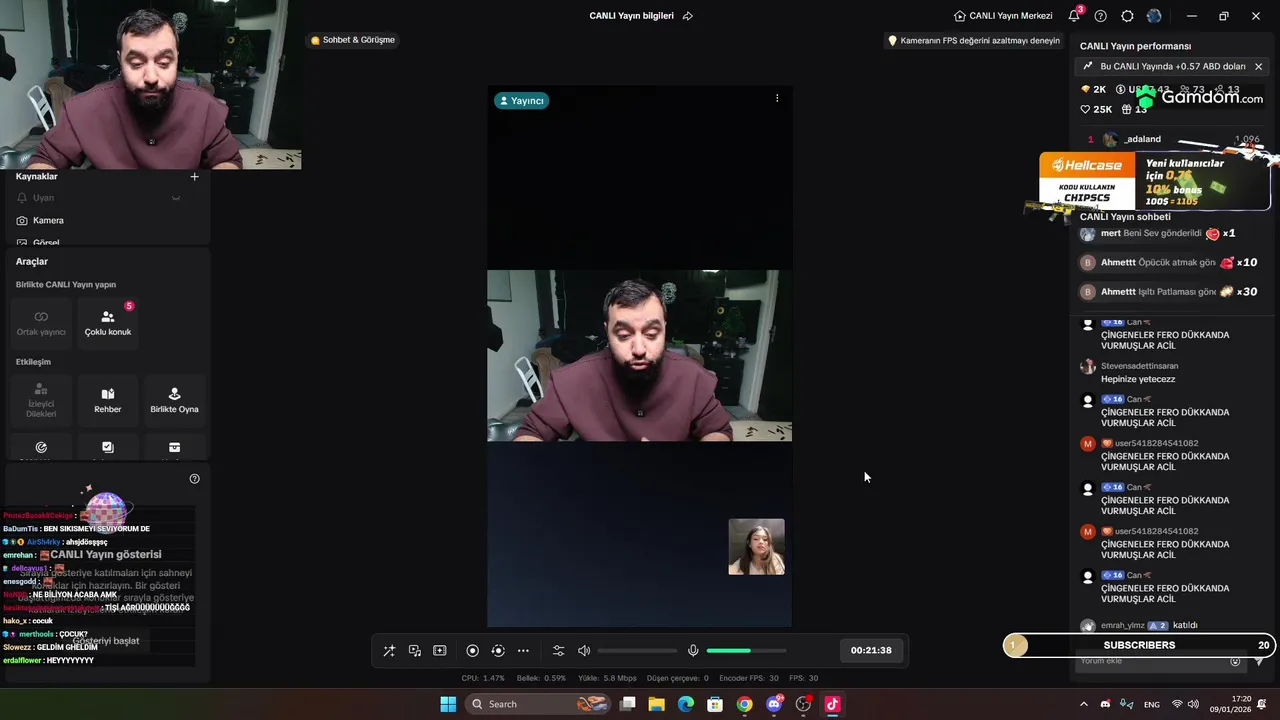Open profile avatar in title bar
This screenshot has height=720, width=1280.
coord(1155,16)
